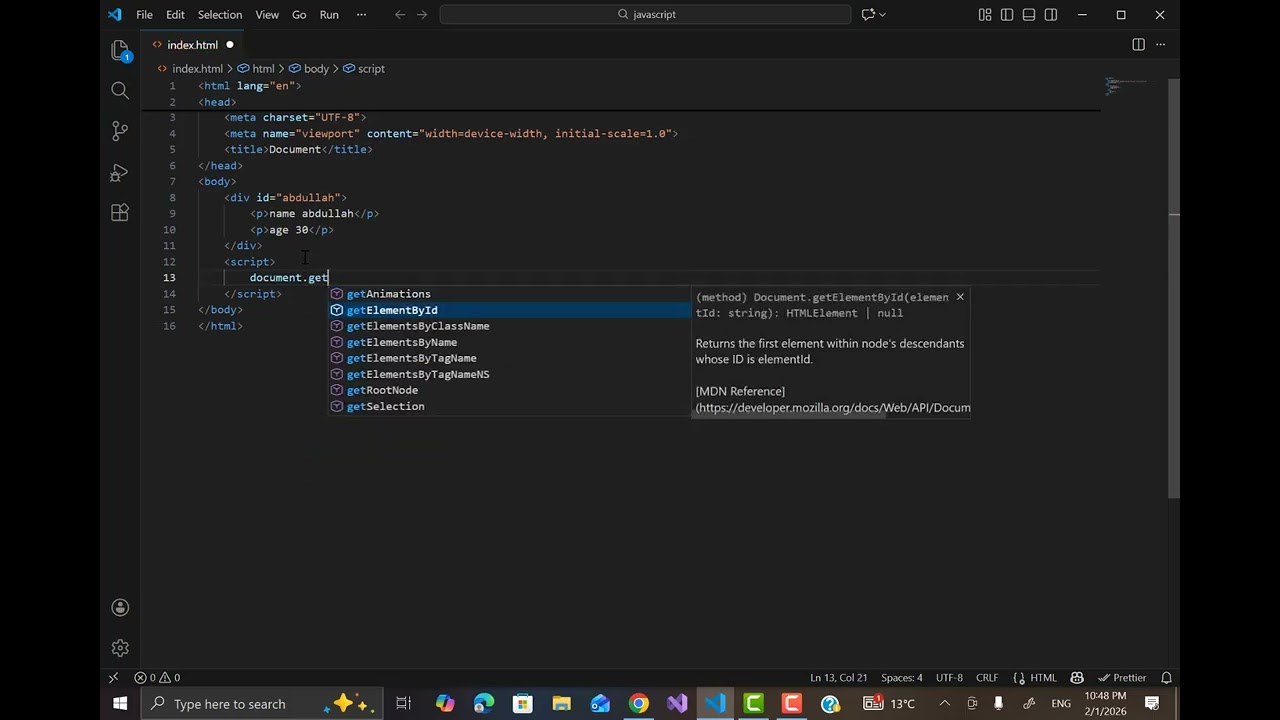Click the editor vertical scrollbar
This screenshot has width=1280, height=720.
1174,290
